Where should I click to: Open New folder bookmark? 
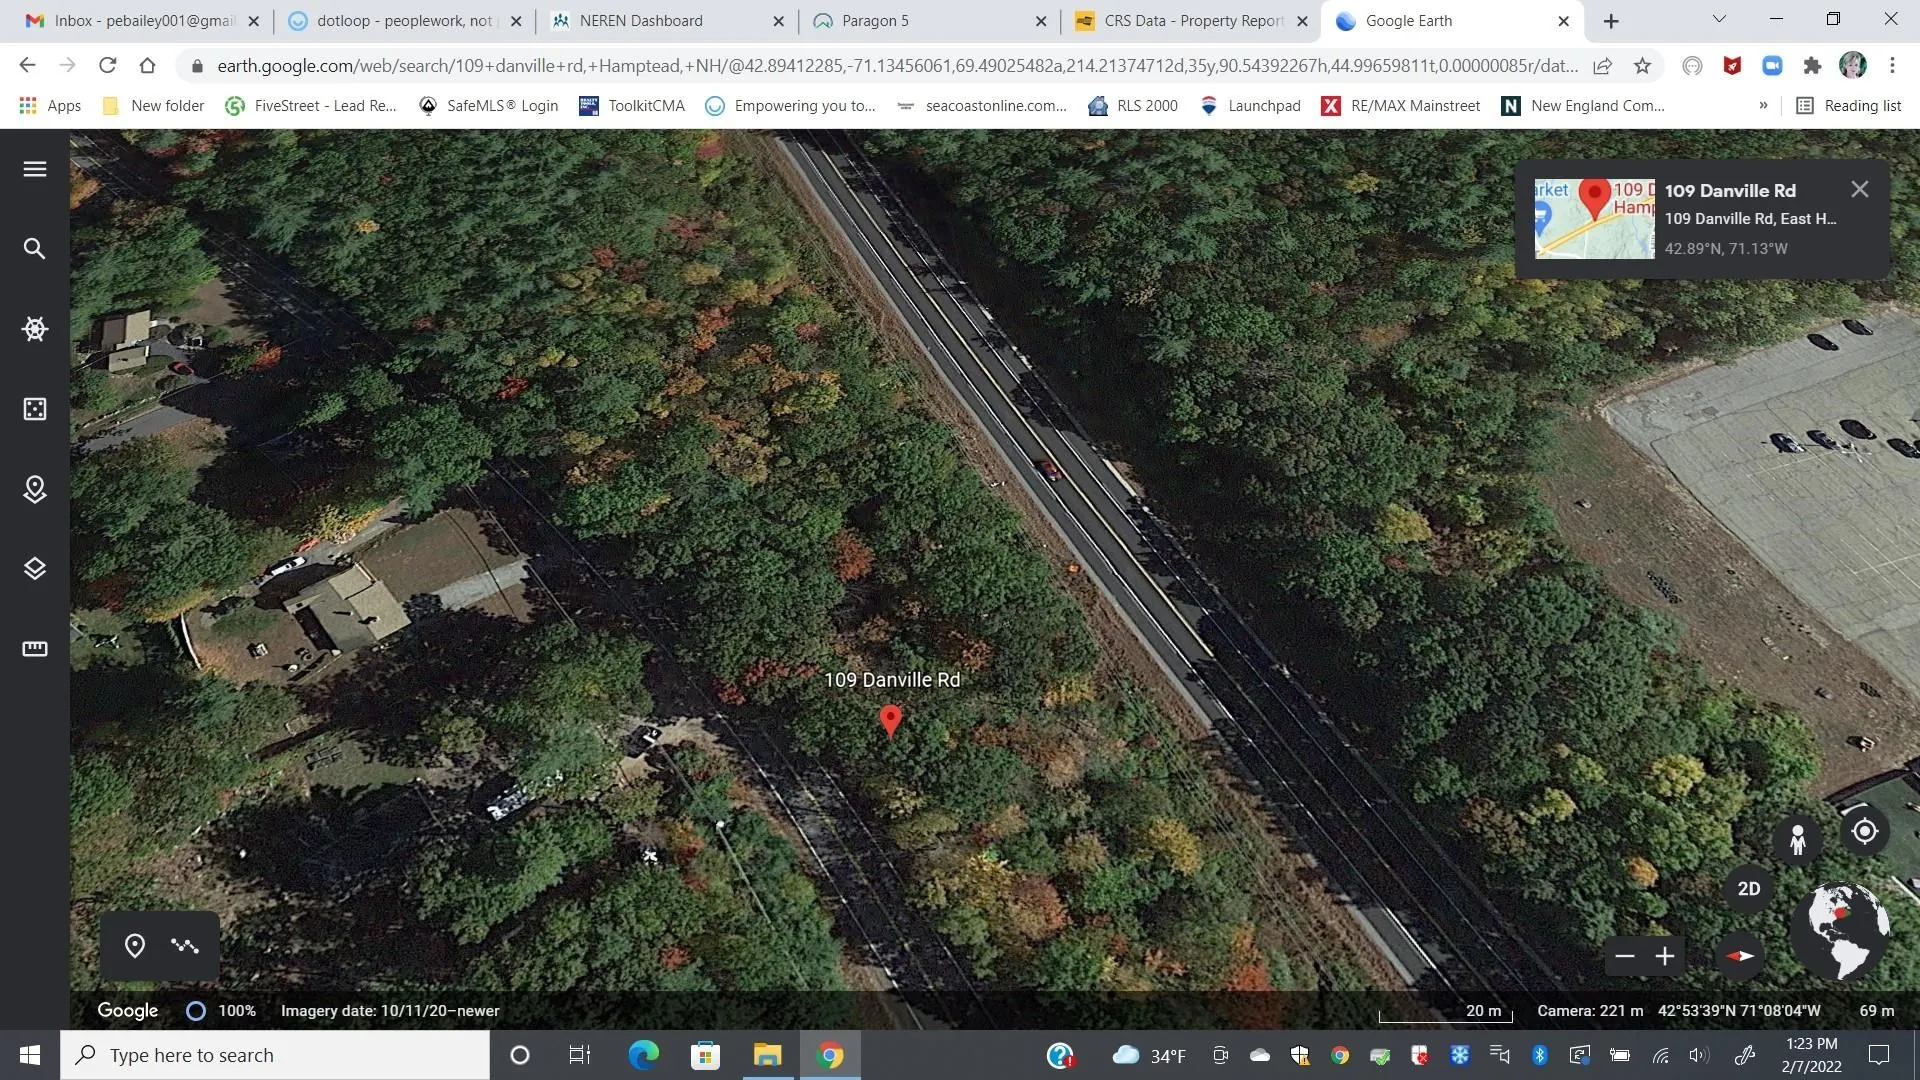point(153,106)
